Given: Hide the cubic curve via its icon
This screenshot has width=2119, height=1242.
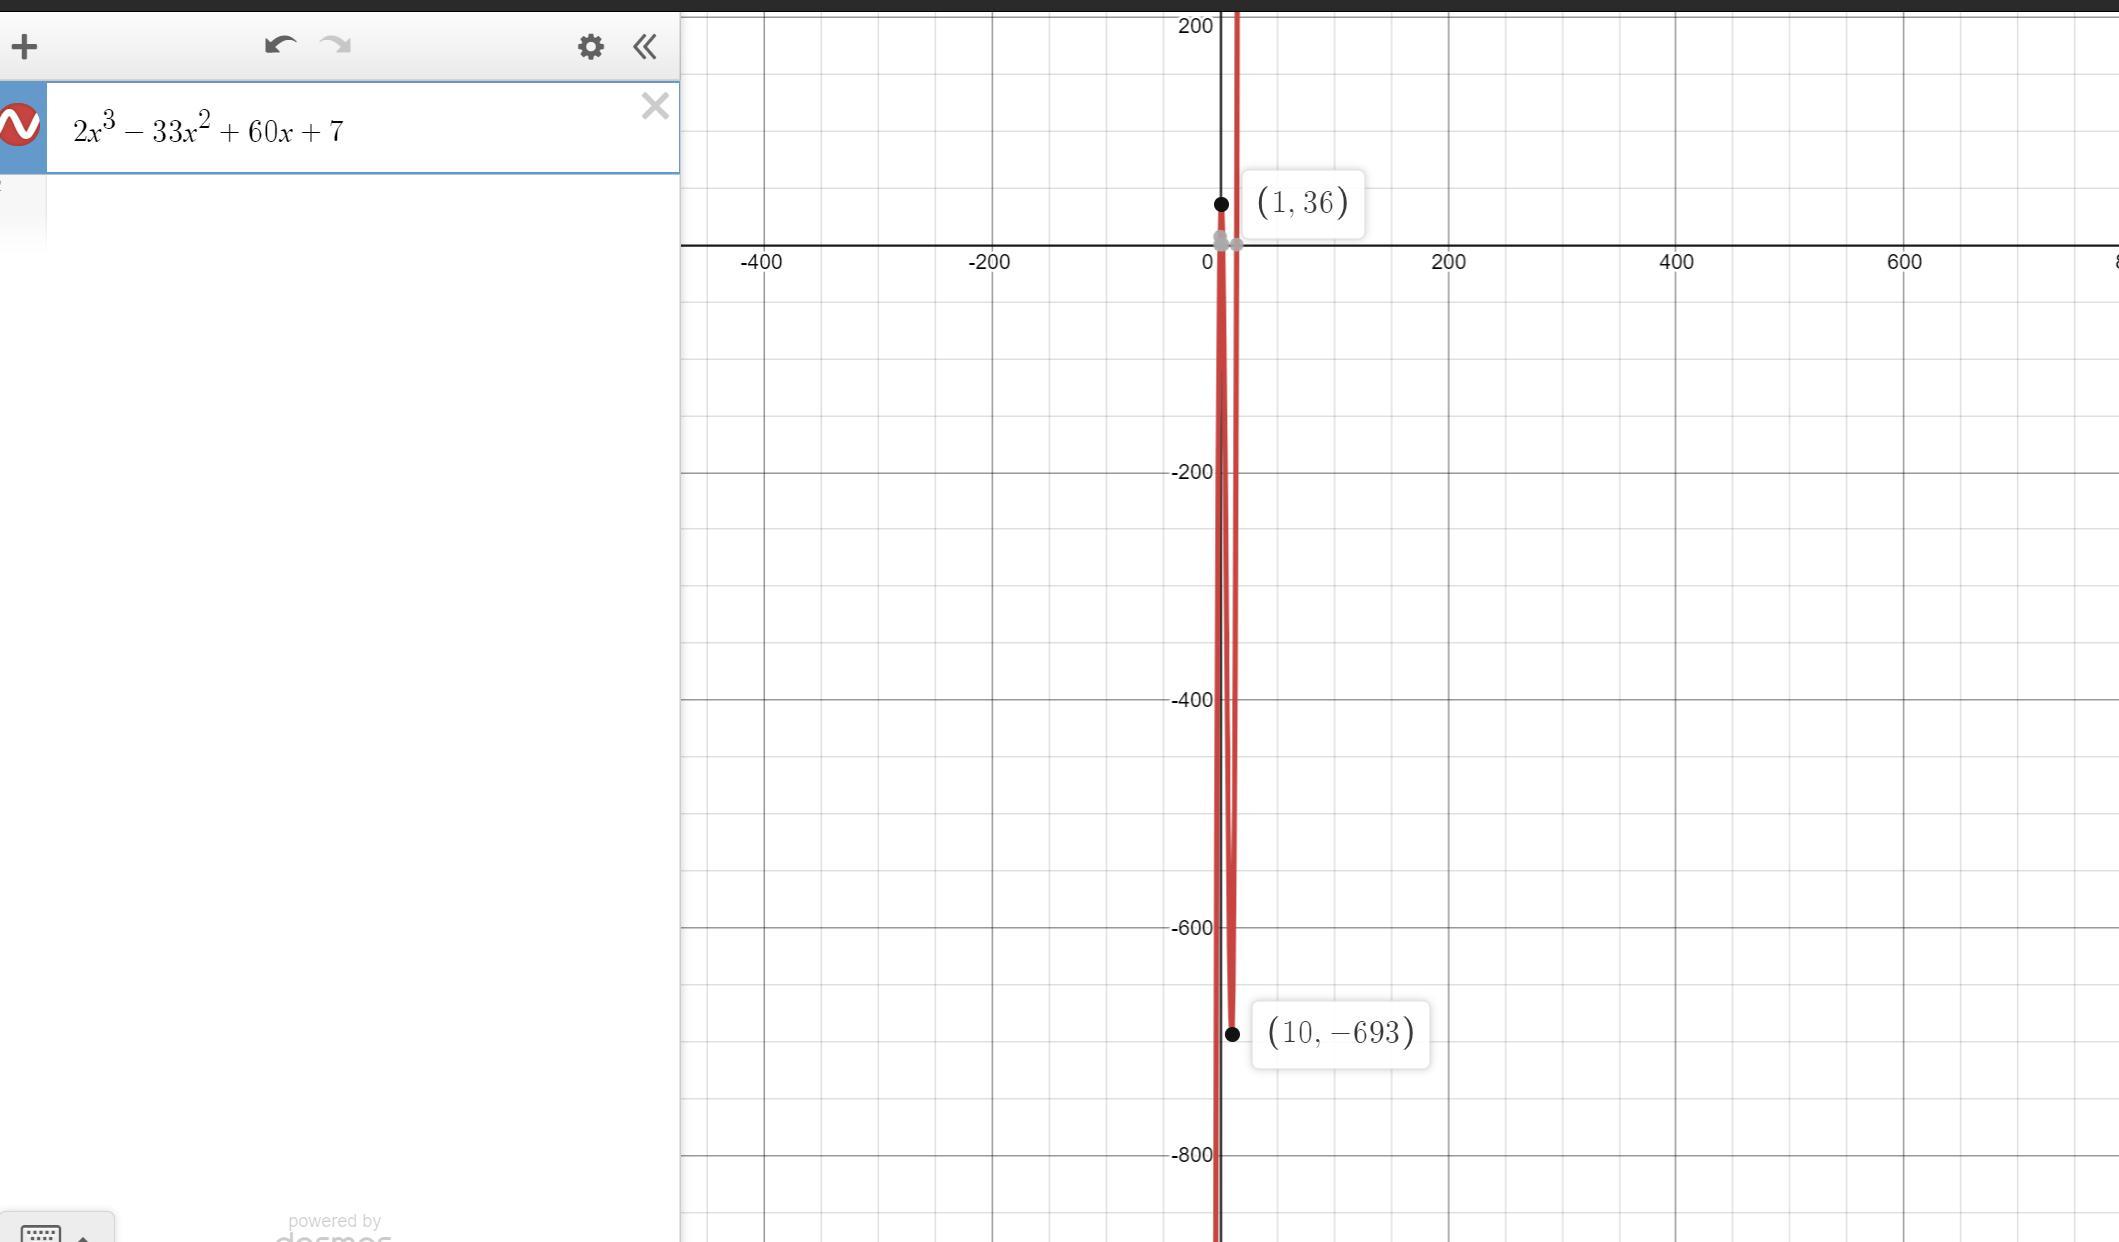Looking at the screenshot, I should (20, 126).
